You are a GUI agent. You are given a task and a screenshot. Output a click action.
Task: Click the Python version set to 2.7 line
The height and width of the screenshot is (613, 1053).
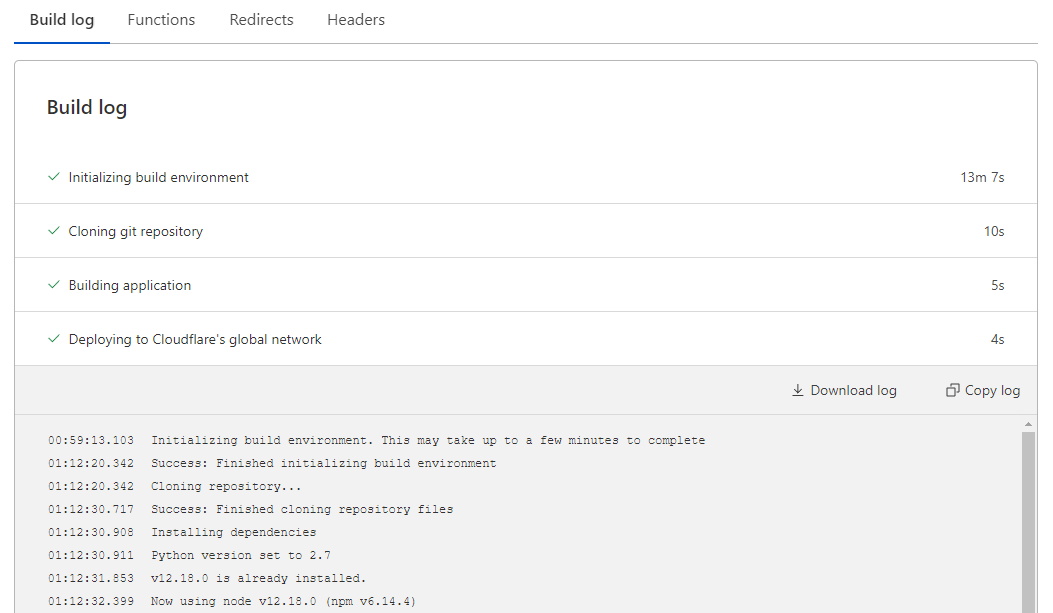click(x=241, y=555)
